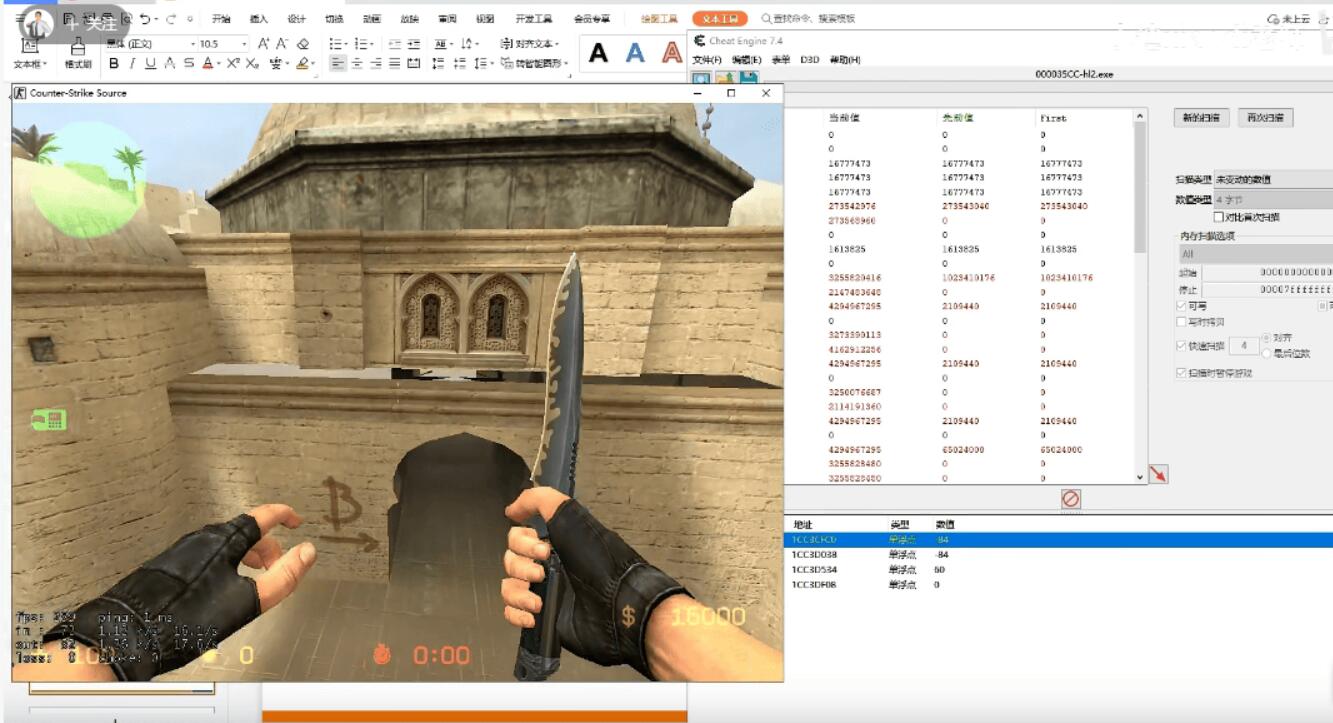Align text right in WPS ribbon

[x=376, y=63]
